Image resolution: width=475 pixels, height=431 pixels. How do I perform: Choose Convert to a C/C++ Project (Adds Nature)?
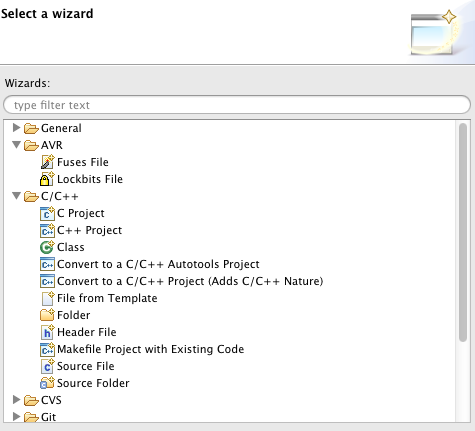[190, 281]
